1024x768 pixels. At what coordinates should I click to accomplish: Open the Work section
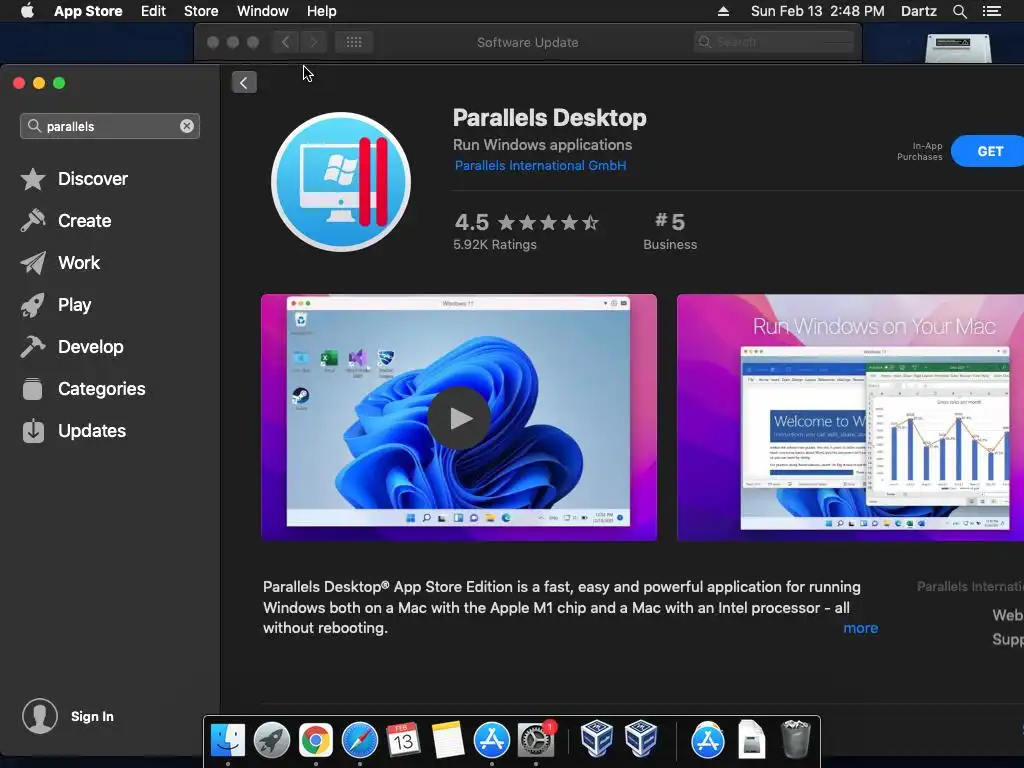point(60,263)
